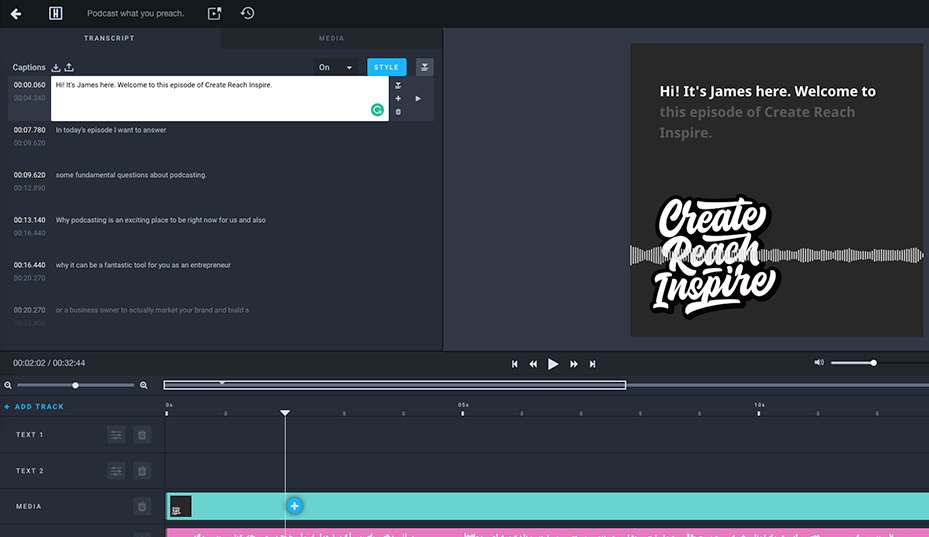The width and height of the screenshot is (929, 537).
Task: Click the playhead marker on the timeline ruler
Action: [285, 413]
